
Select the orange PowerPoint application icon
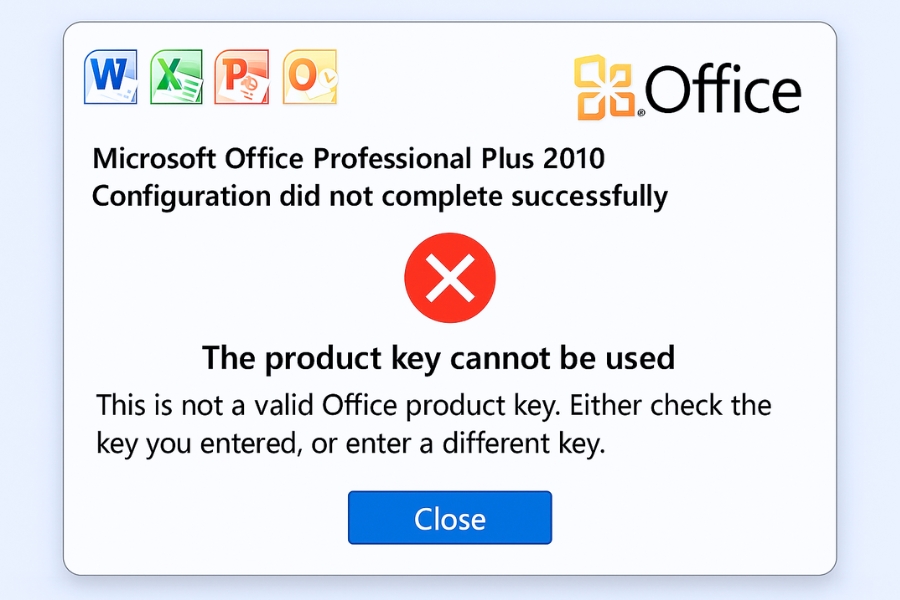242,77
